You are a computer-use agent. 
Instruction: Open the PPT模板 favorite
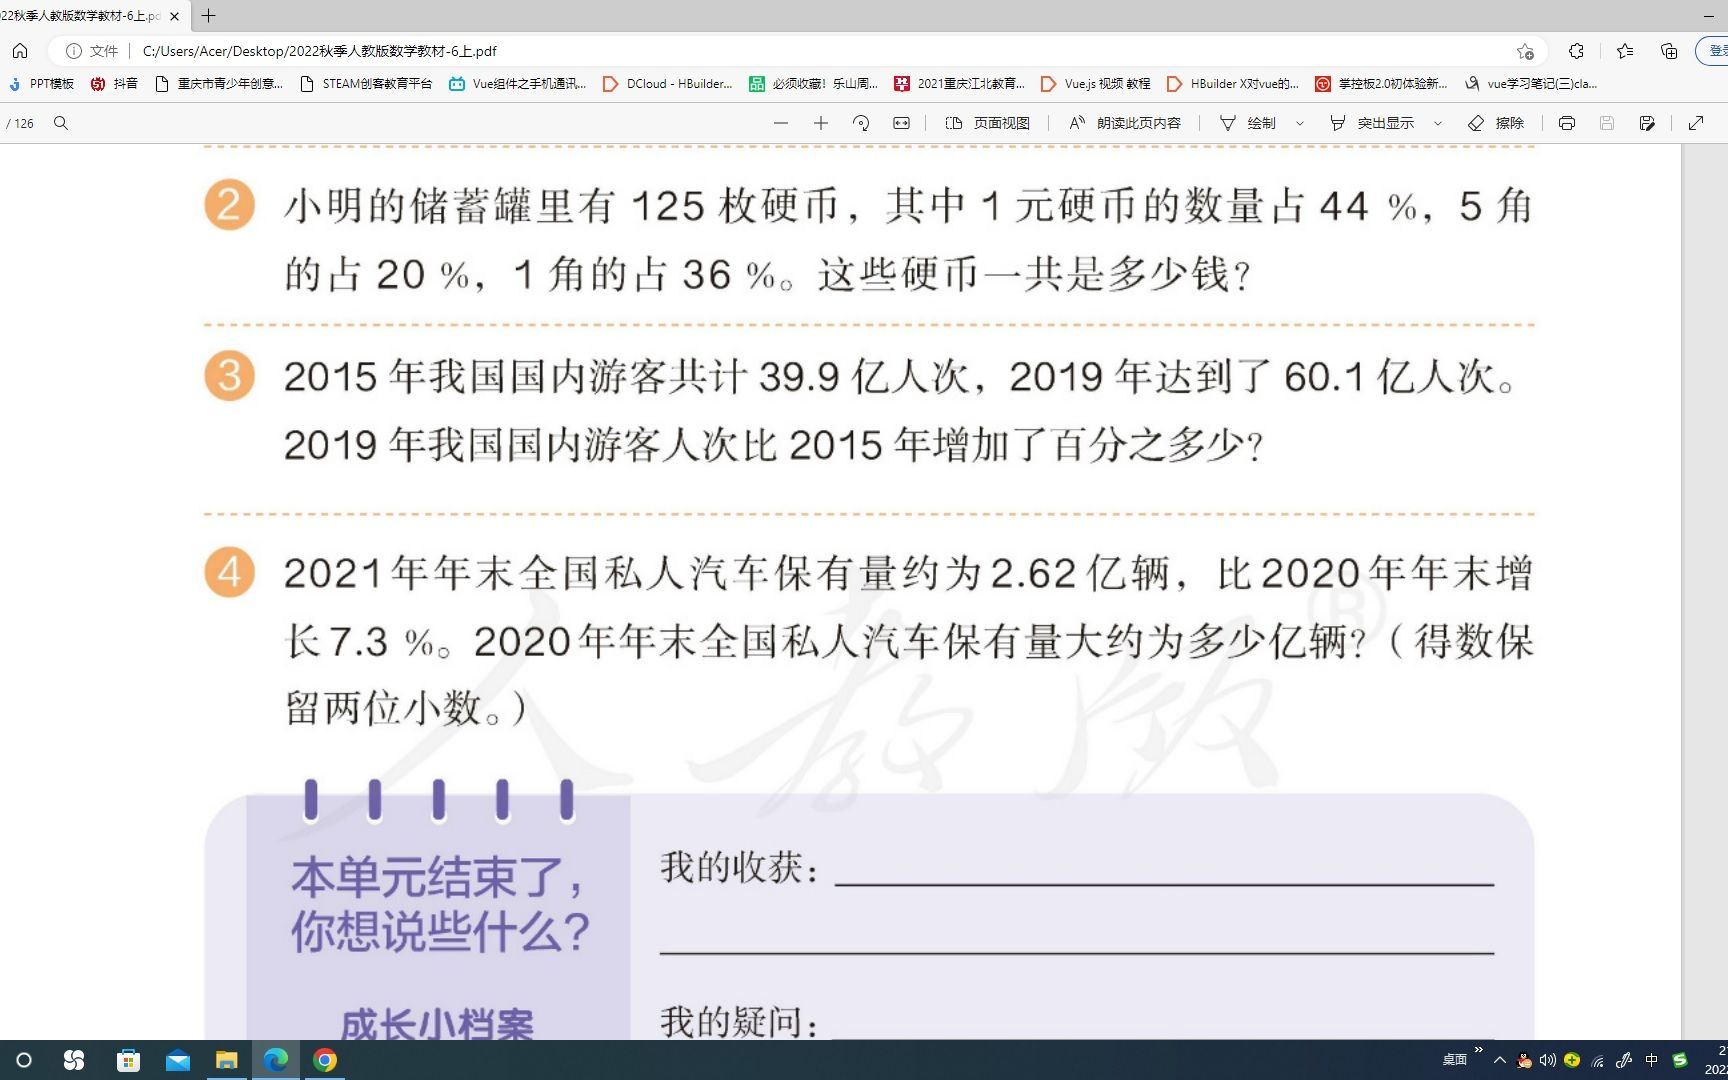coord(42,84)
